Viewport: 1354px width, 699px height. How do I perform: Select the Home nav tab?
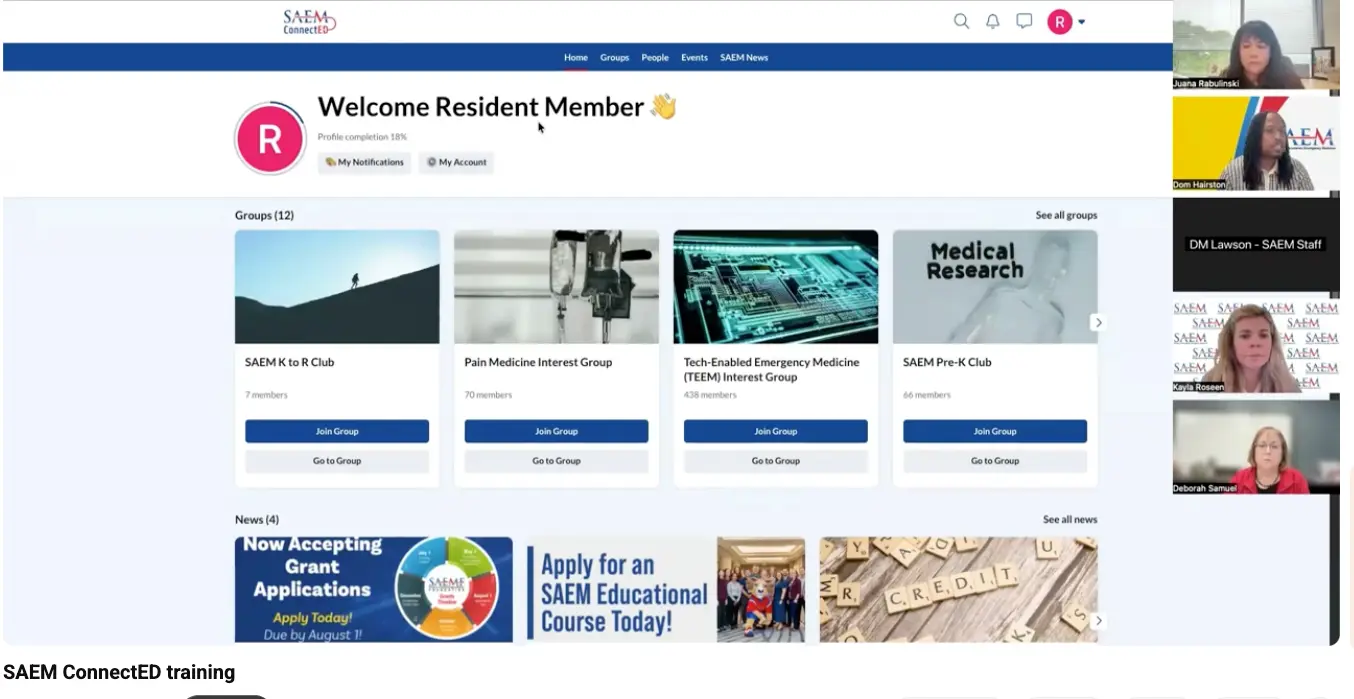pos(576,58)
